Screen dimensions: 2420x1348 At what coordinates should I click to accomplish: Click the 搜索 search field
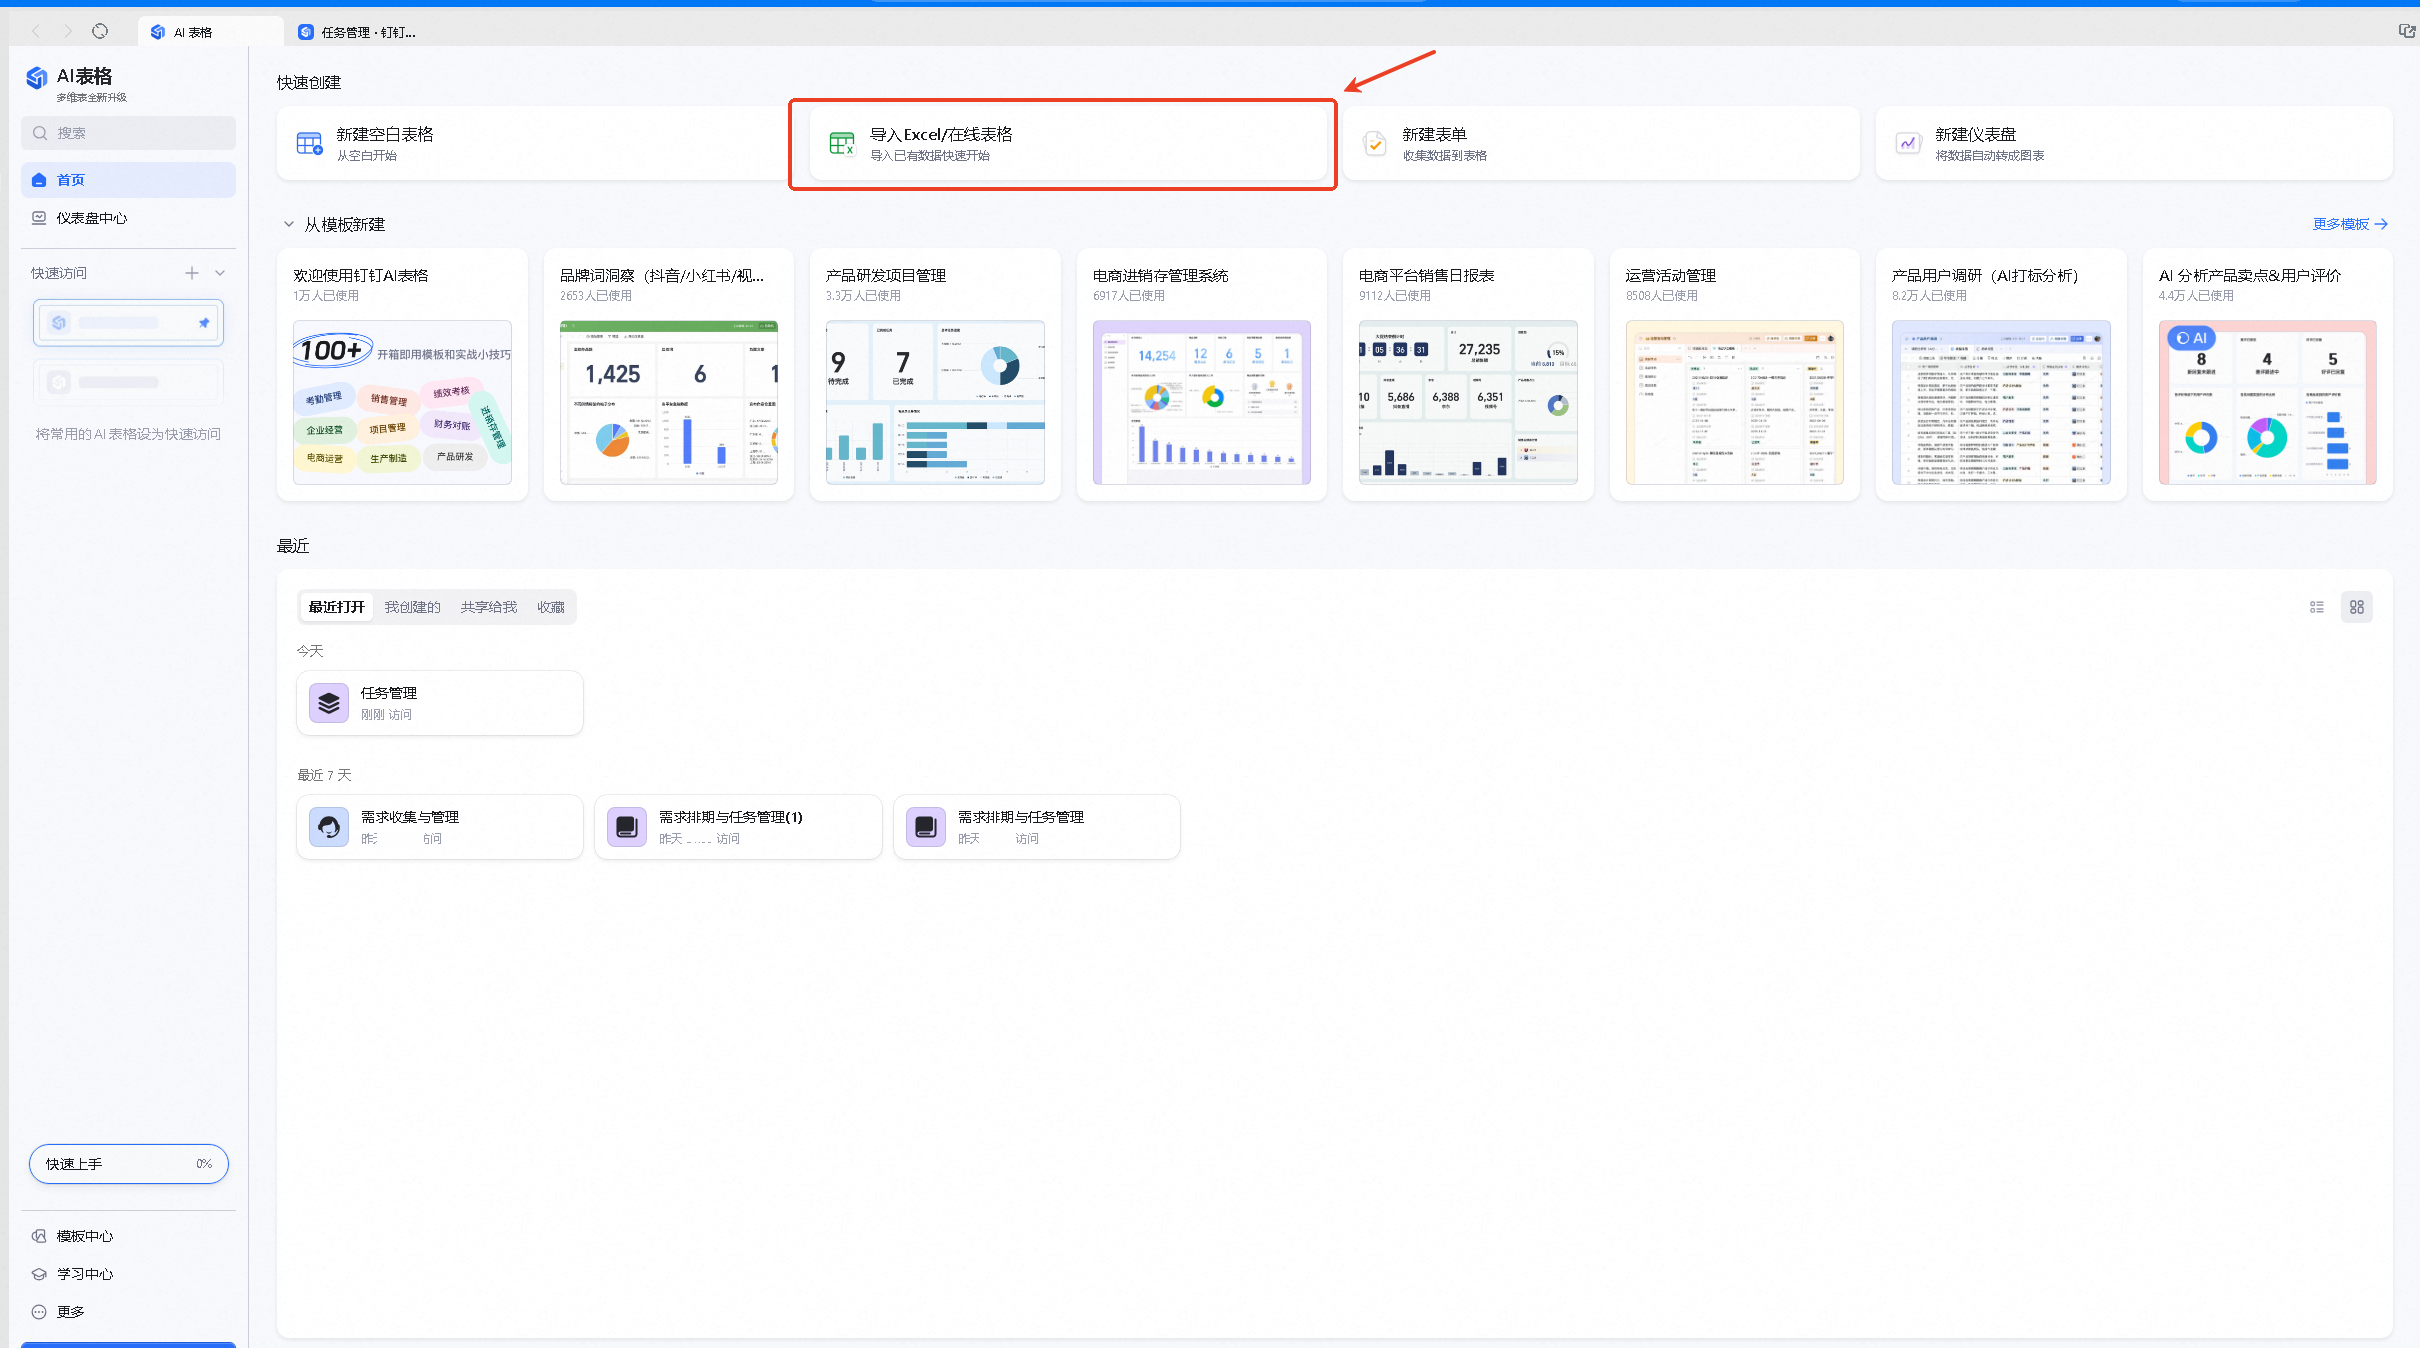coord(128,133)
